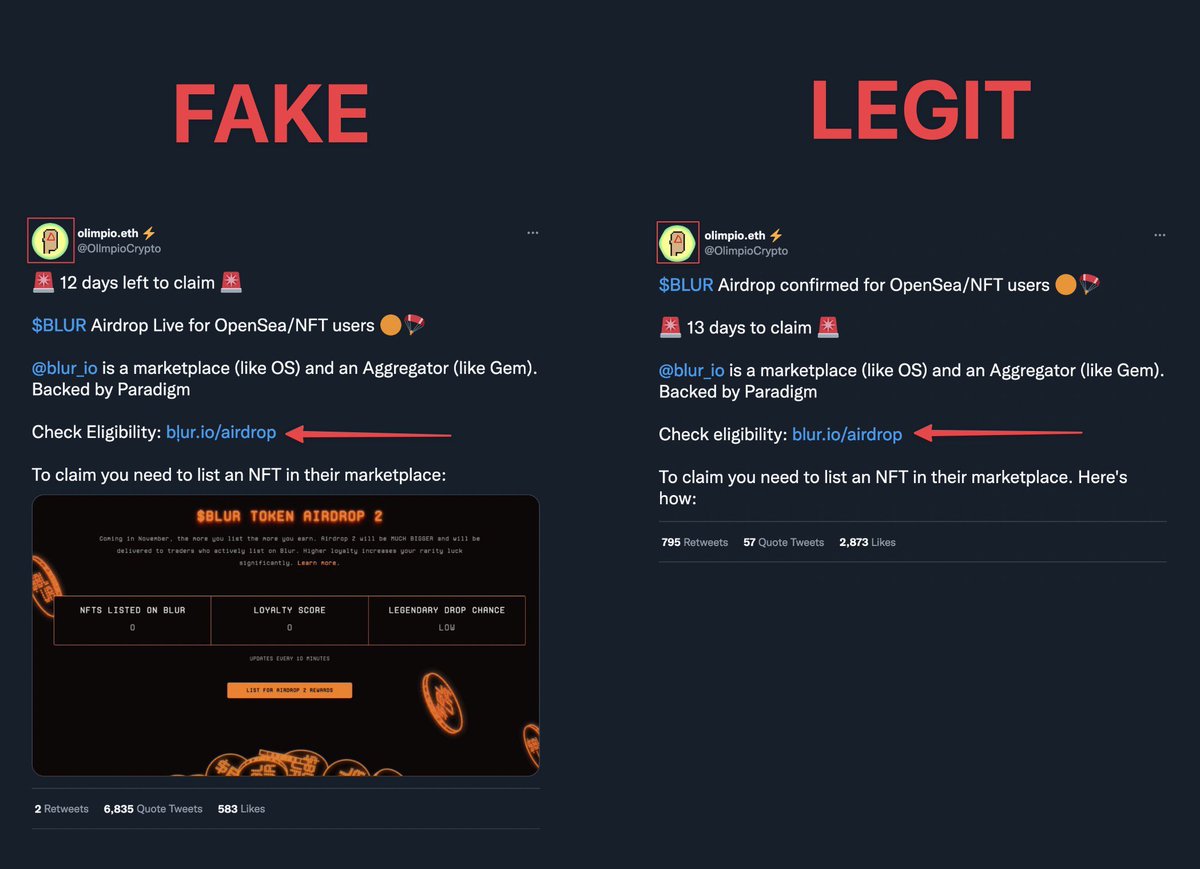This screenshot has height=869, width=1200.
Task: Open the $BLUR cashtag in fake tweet
Action: pyautogui.click(x=59, y=325)
